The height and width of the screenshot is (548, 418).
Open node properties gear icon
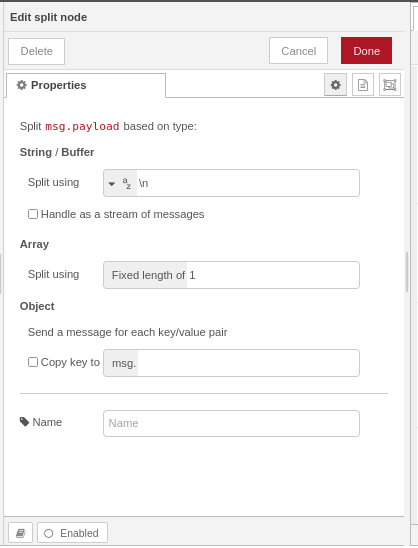(335, 85)
